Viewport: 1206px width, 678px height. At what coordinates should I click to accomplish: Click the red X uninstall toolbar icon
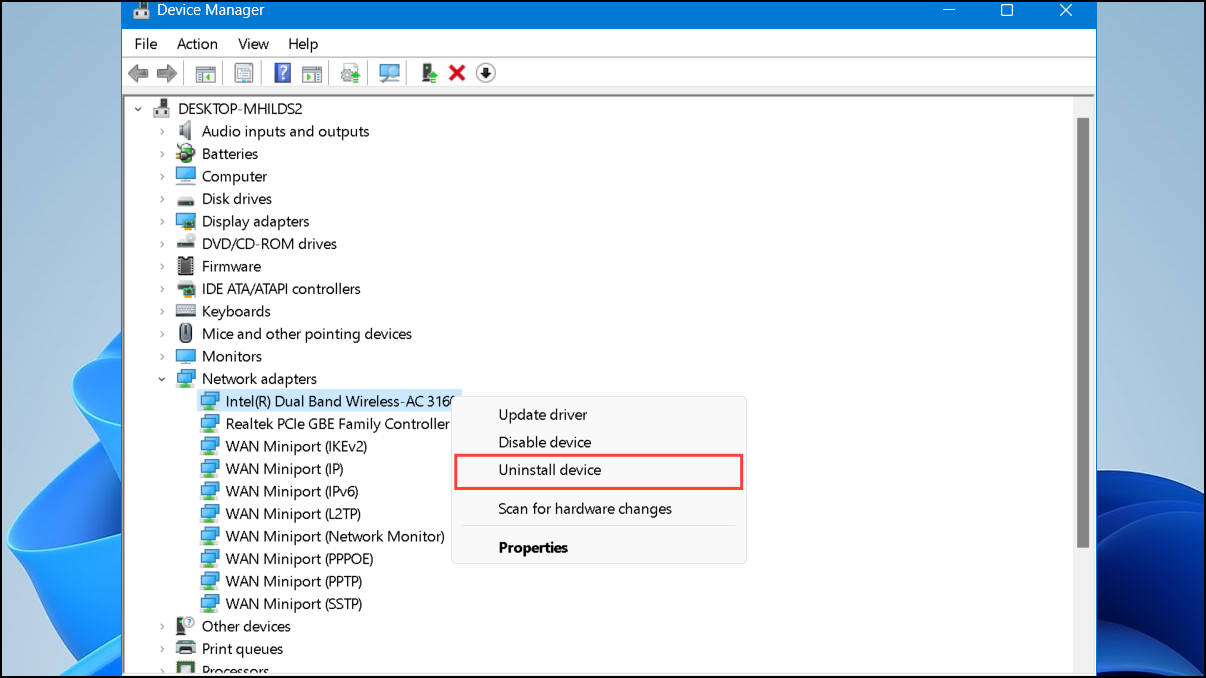click(457, 73)
